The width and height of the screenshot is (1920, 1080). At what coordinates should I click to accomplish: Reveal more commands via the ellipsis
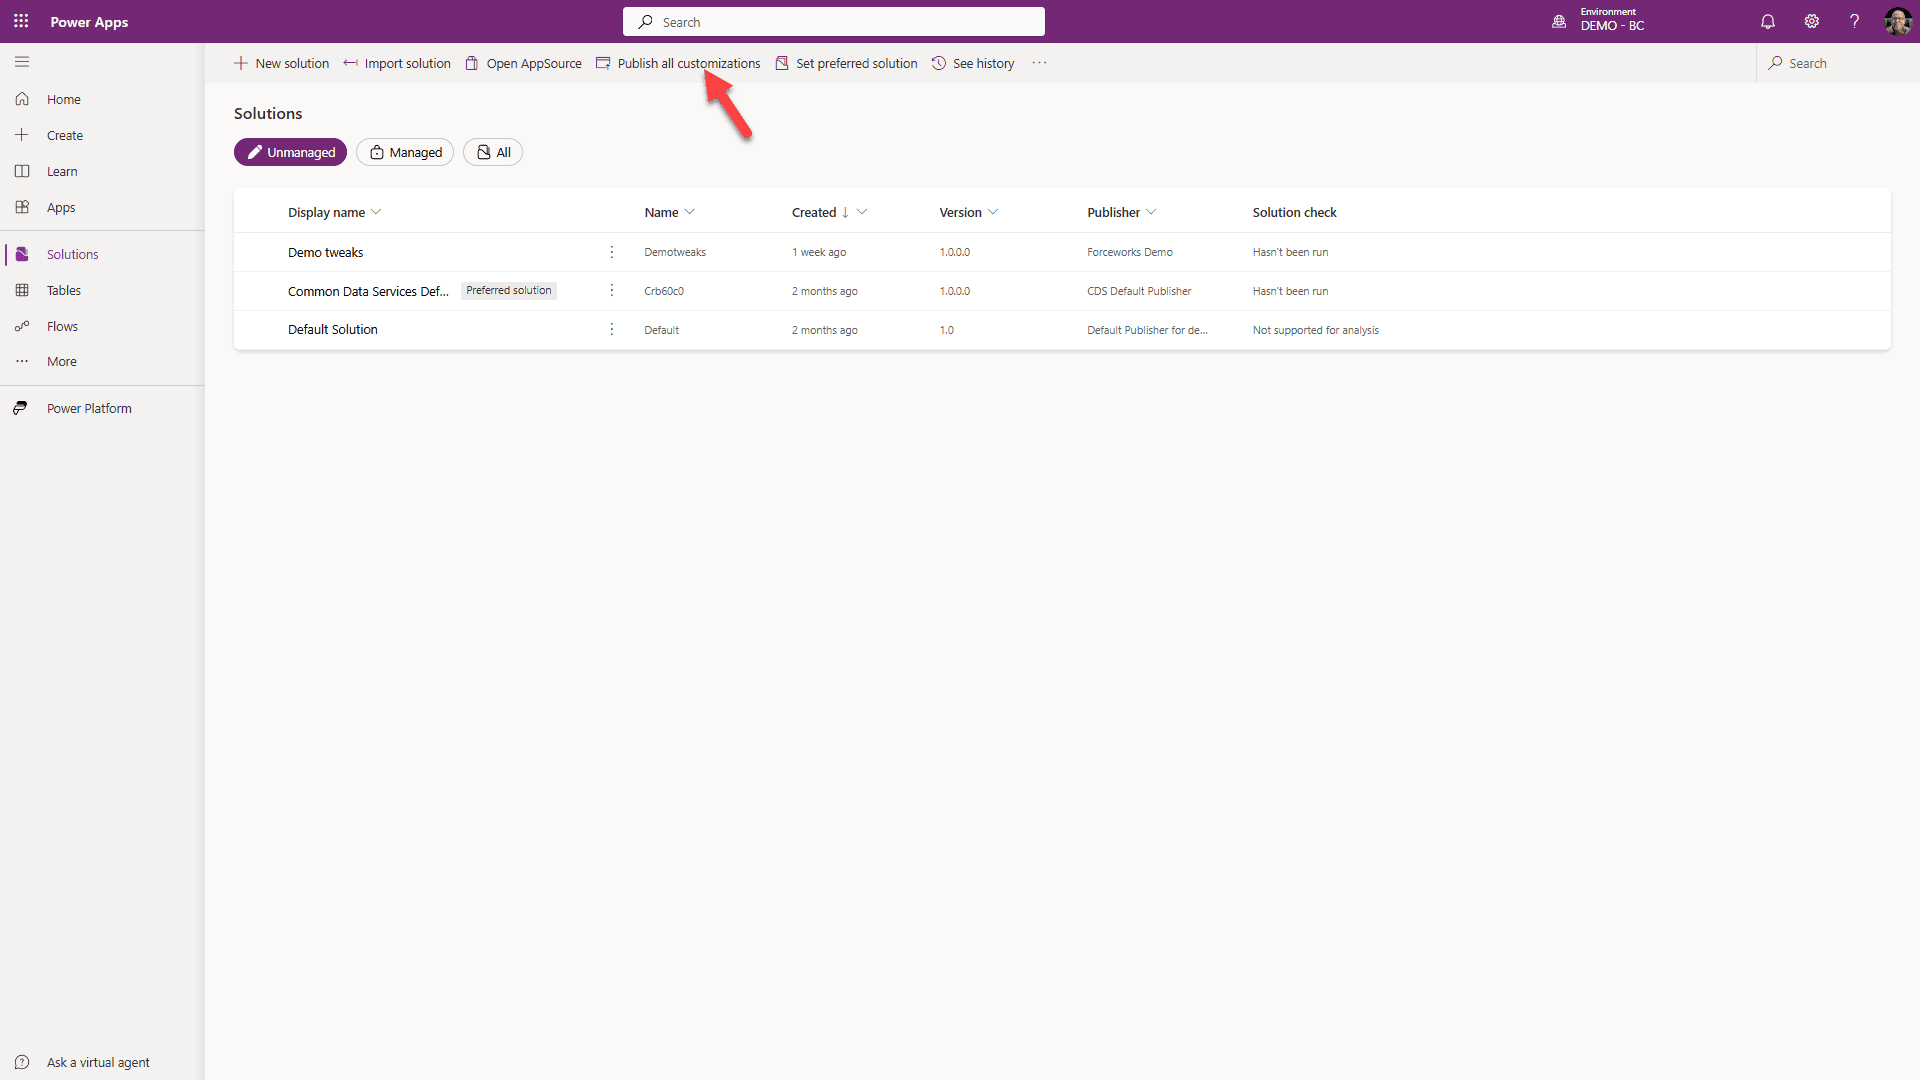(1038, 62)
